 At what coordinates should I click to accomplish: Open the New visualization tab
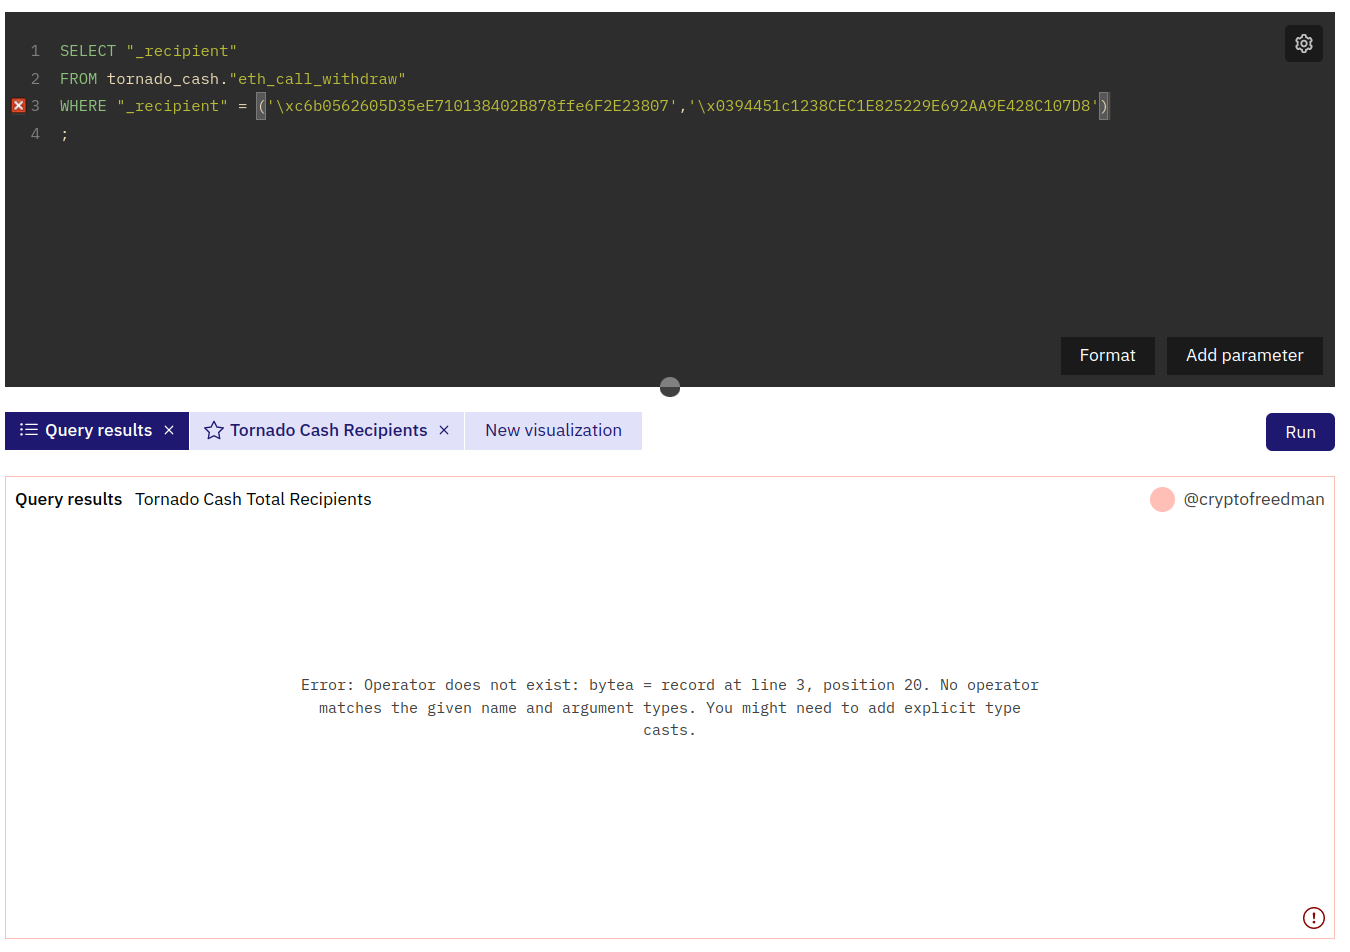tap(553, 431)
